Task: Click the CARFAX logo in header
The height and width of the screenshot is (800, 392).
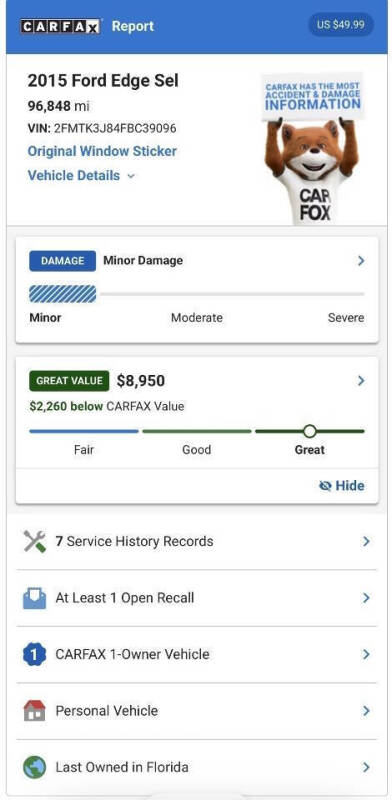Action: [x=60, y=26]
